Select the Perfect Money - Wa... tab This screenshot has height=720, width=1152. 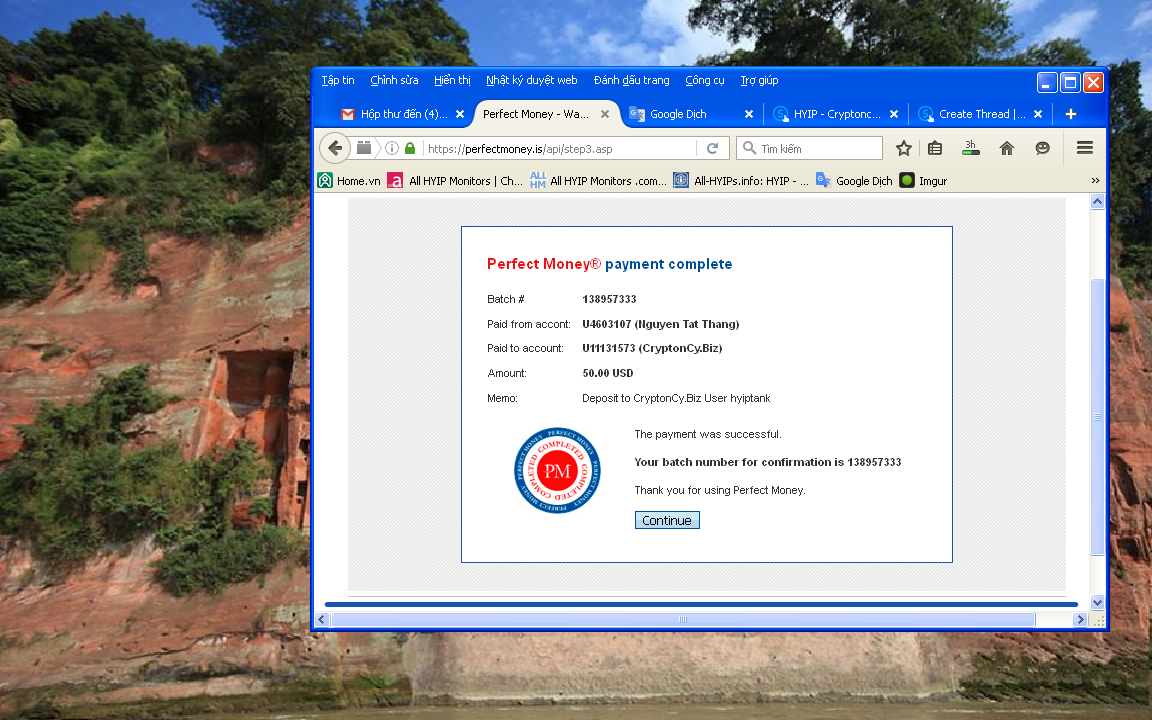coord(536,114)
